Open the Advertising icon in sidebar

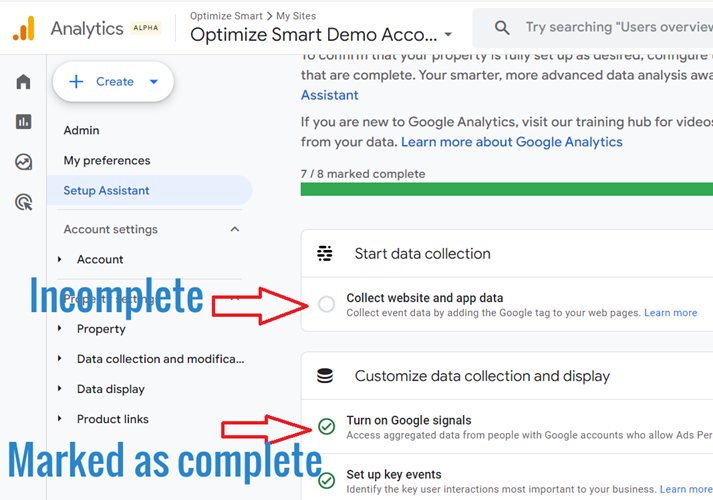(24, 202)
